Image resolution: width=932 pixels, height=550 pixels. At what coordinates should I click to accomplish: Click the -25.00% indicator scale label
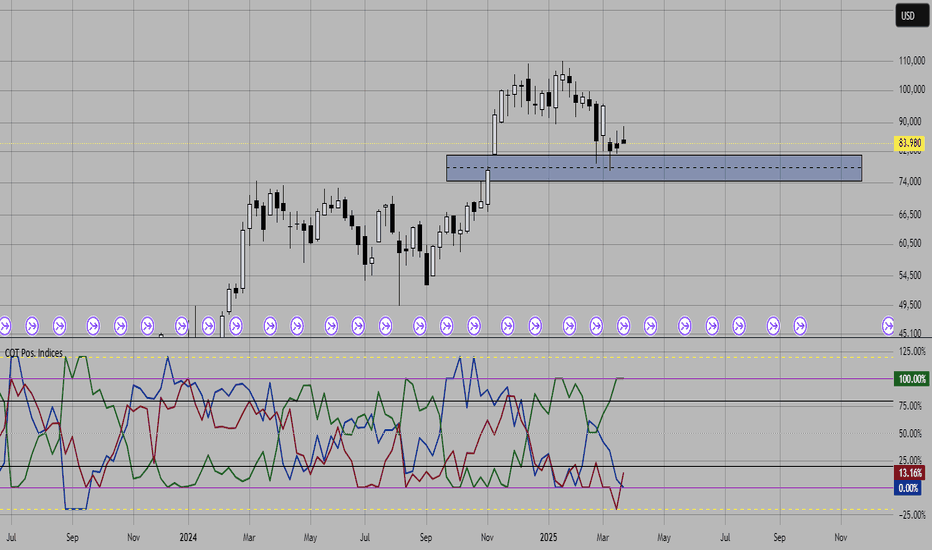tap(911, 516)
